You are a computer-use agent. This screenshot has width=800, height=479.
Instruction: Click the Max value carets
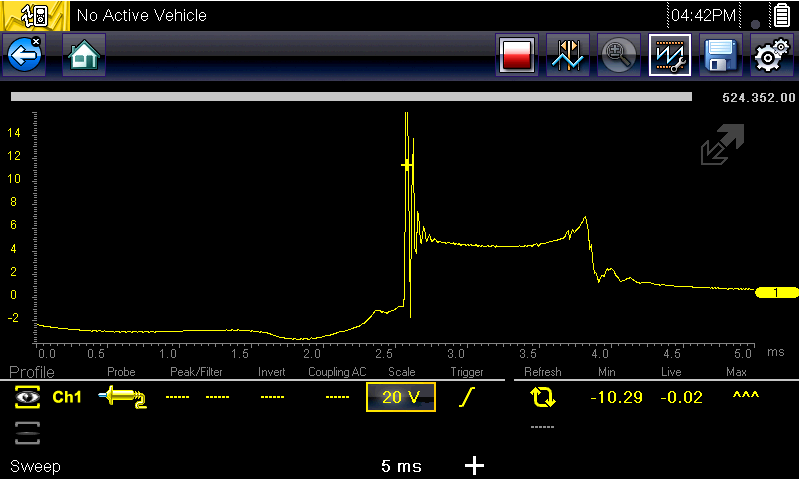pyautogui.click(x=746, y=395)
